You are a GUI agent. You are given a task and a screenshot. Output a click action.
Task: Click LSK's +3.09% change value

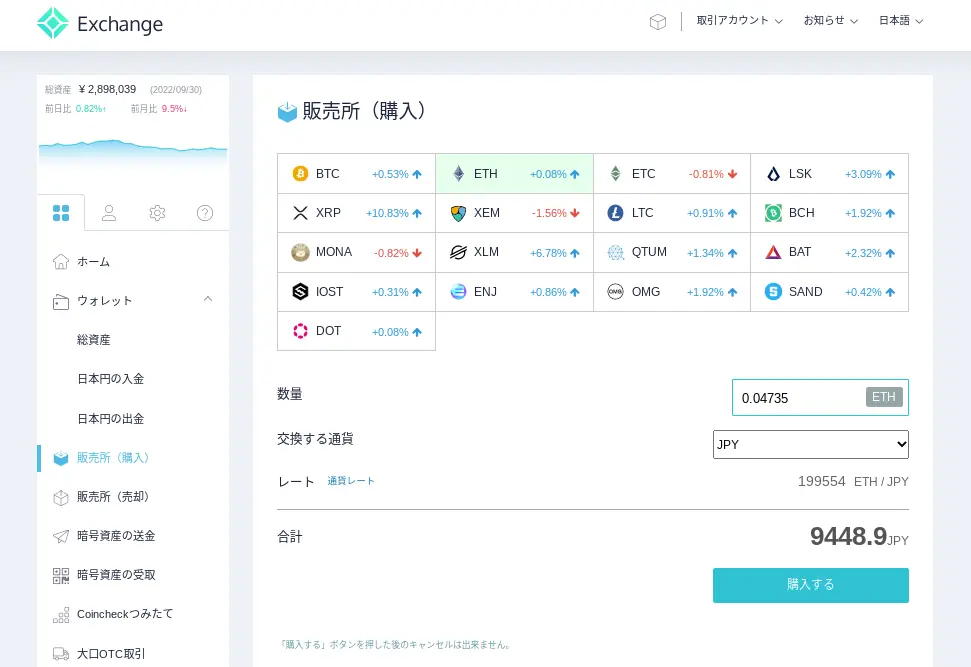[x=863, y=175]
